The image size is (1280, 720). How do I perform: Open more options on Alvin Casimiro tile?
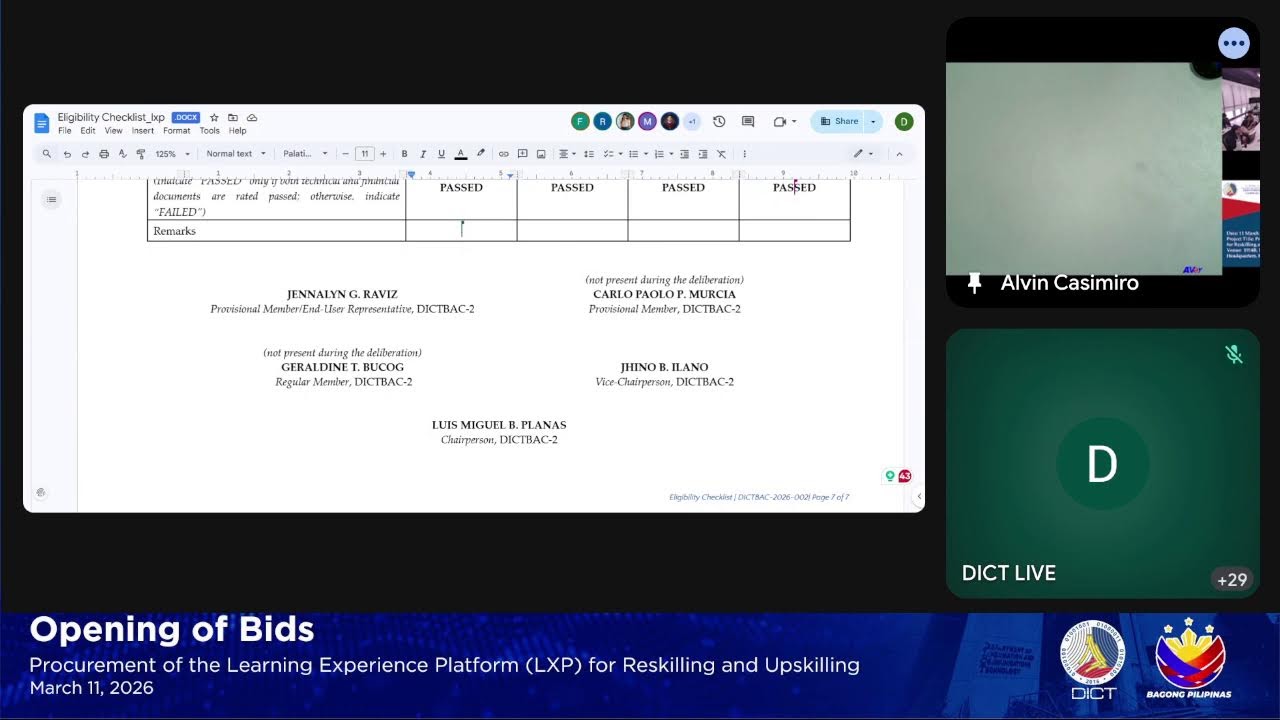(1234, 43)
